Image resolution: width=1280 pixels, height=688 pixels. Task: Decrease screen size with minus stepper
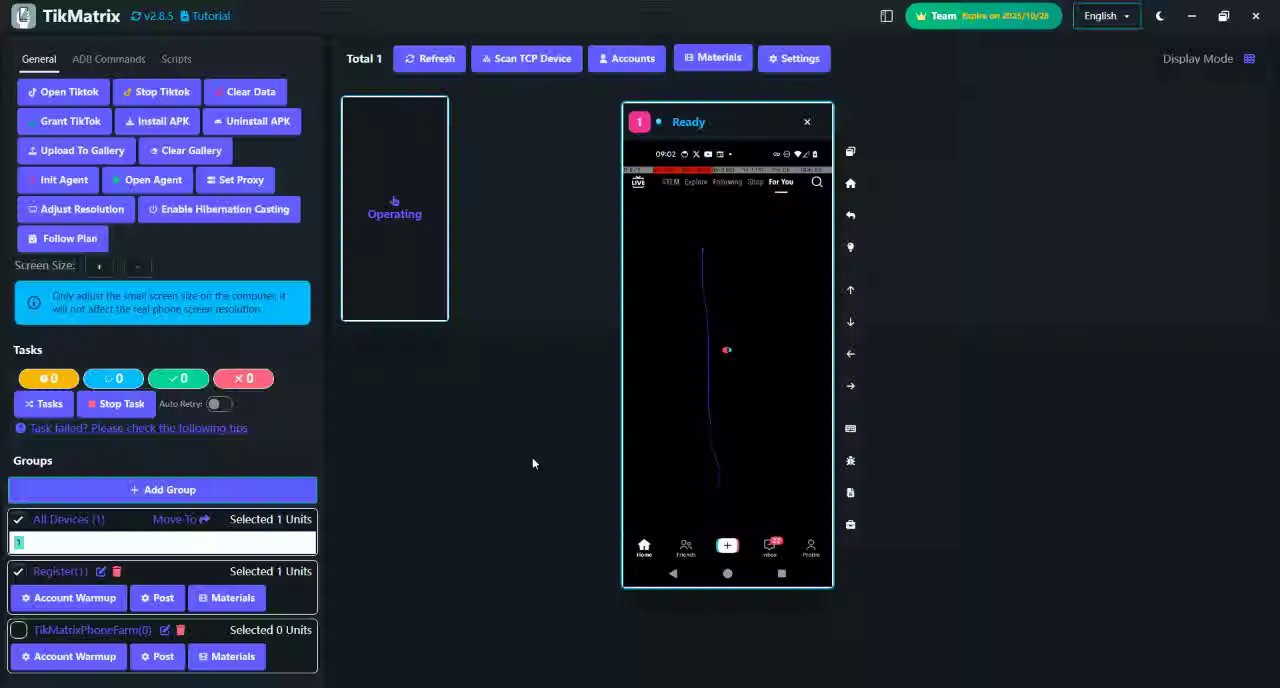(137, 266)
